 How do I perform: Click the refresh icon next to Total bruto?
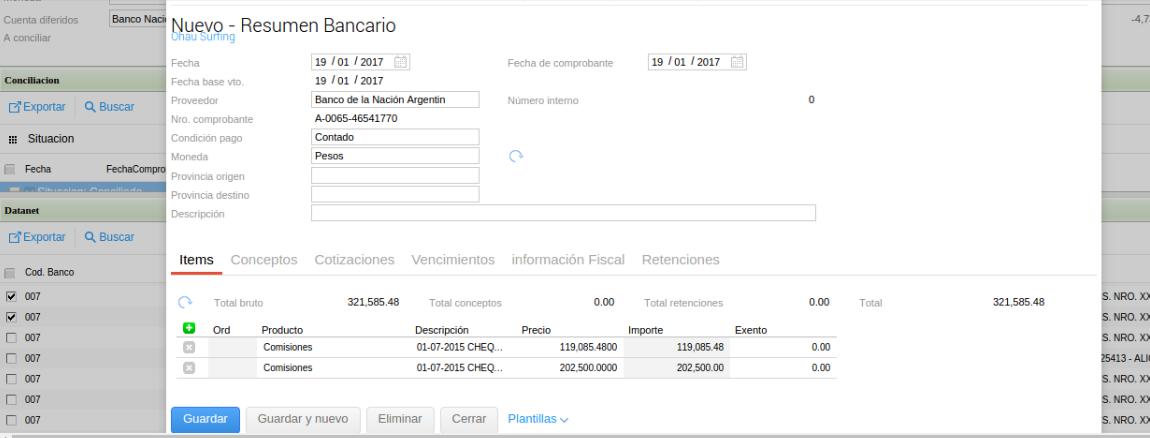click(x=185, y=302)
